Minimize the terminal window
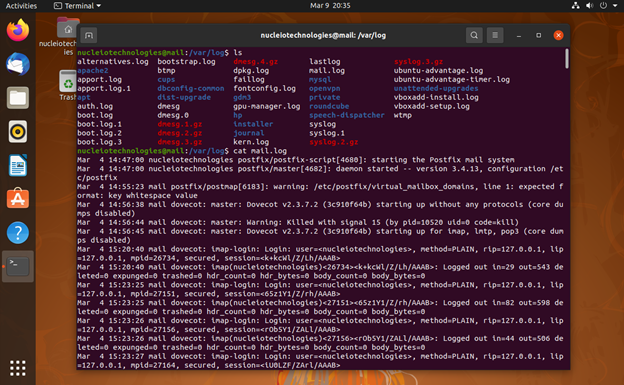This screenshot has height=385, width=624. (519, 35)
